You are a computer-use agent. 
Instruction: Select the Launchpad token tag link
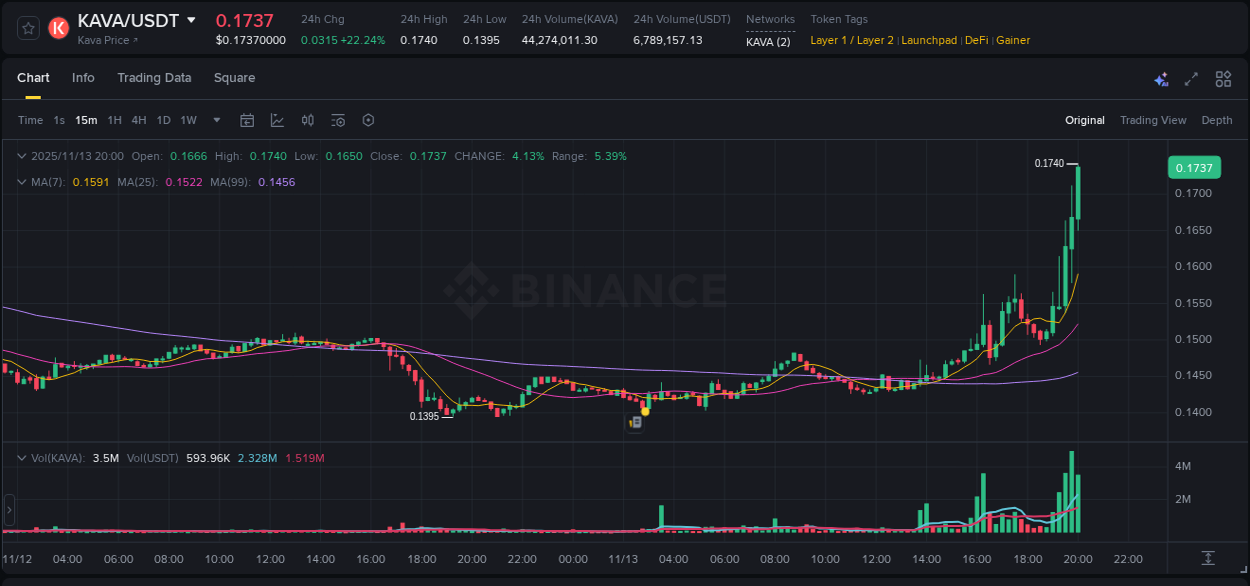click(x=929, y=40)
